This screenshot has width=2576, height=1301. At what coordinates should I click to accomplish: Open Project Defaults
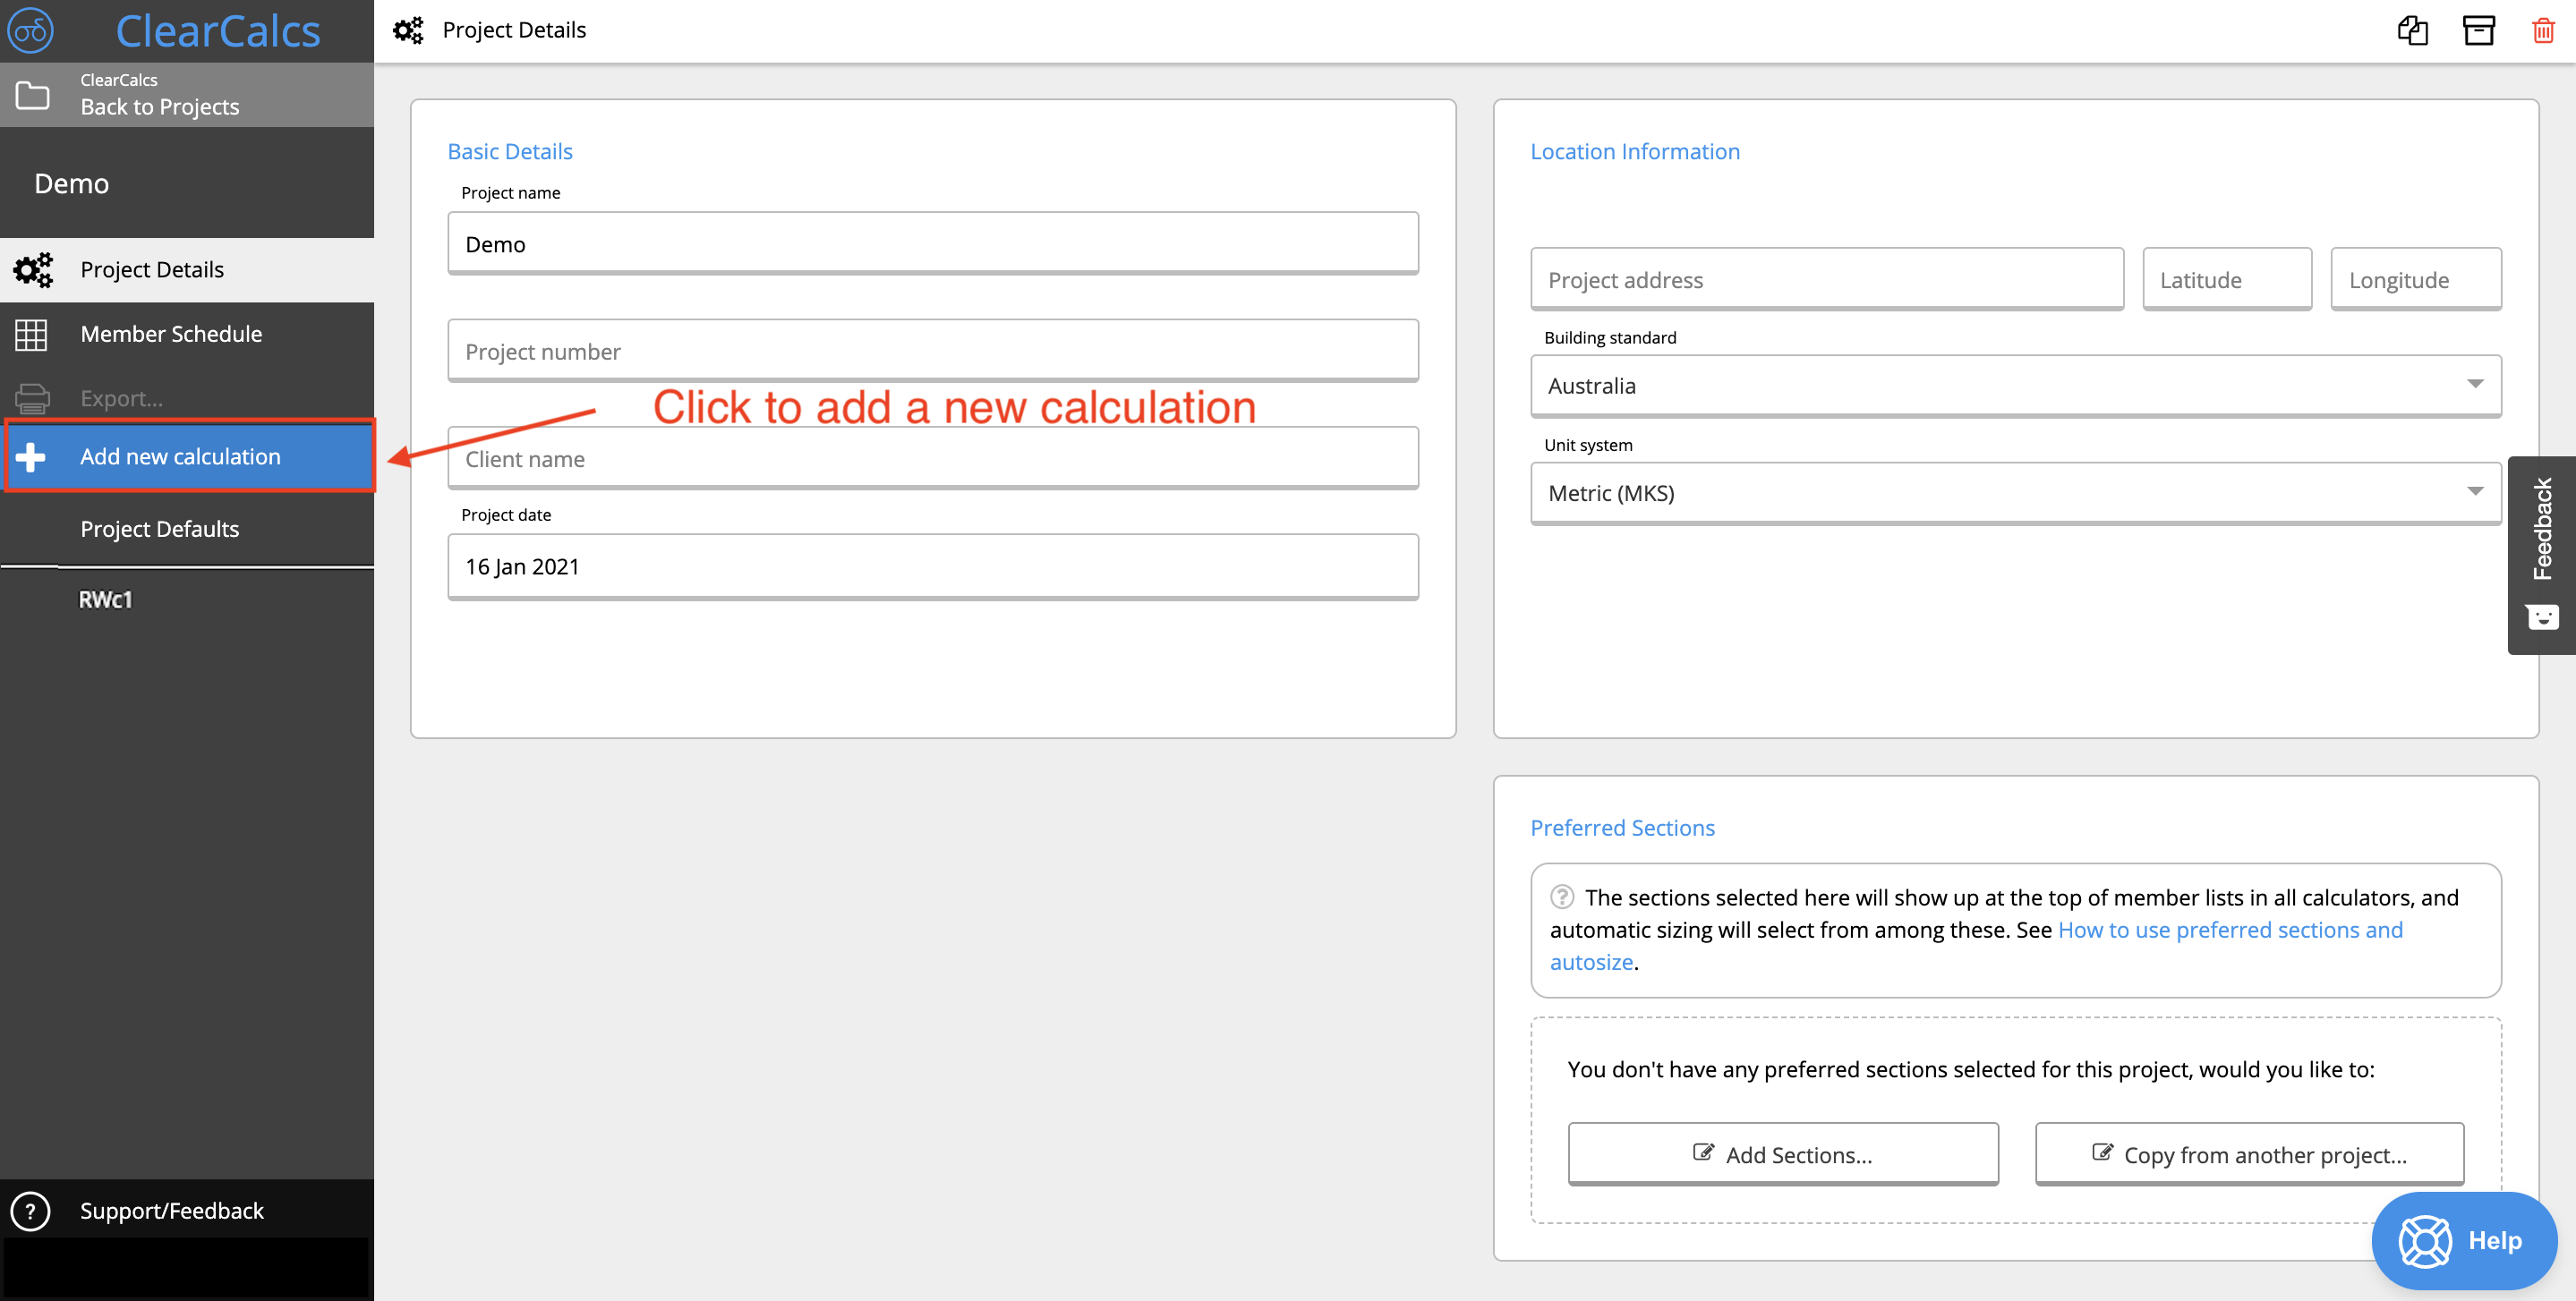pos(187,529)
